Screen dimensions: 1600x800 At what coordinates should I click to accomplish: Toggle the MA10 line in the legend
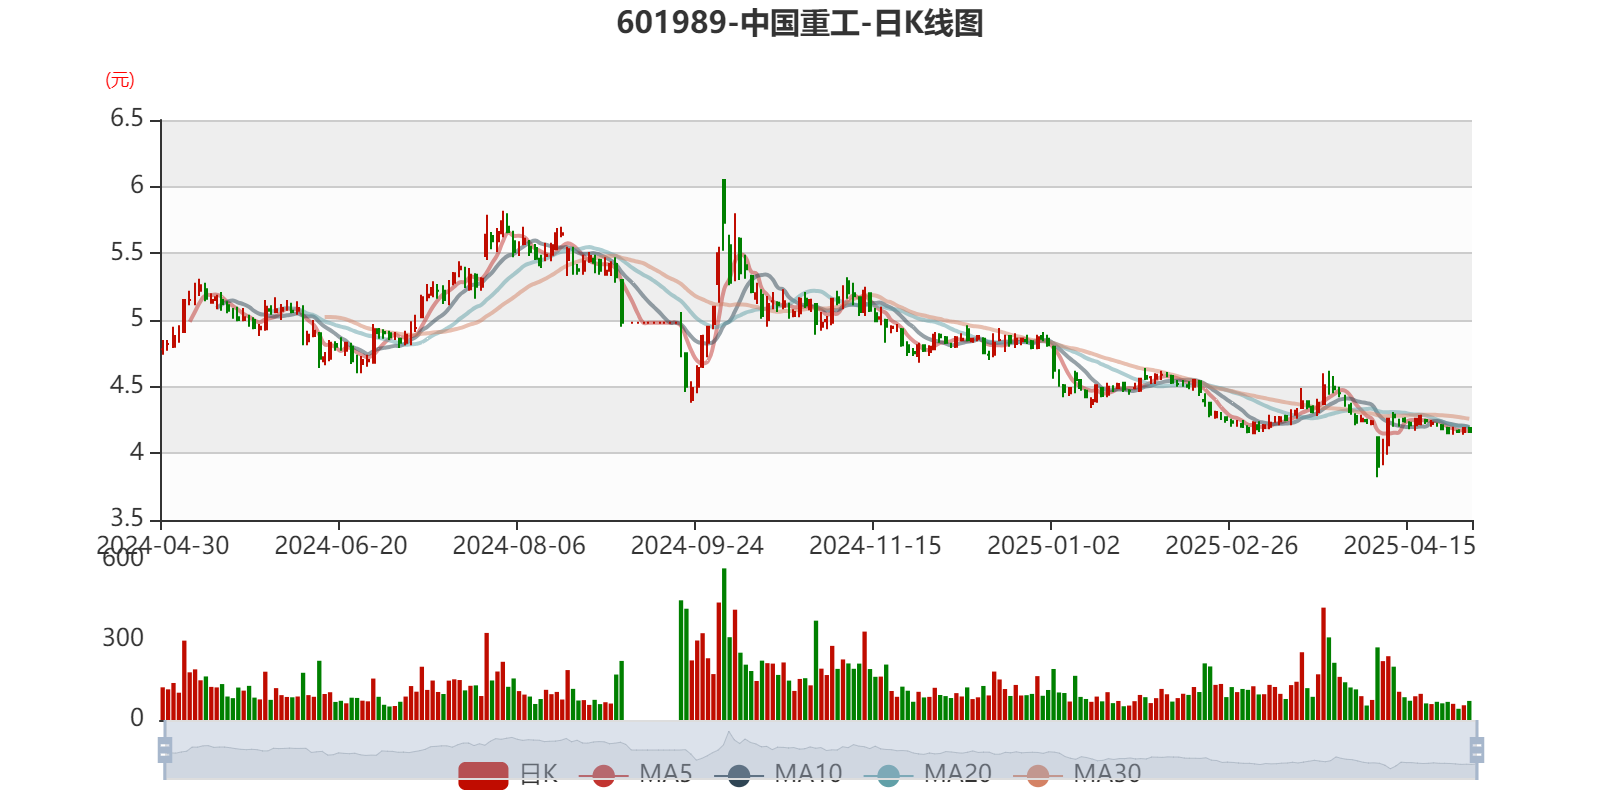click(778, 774)
